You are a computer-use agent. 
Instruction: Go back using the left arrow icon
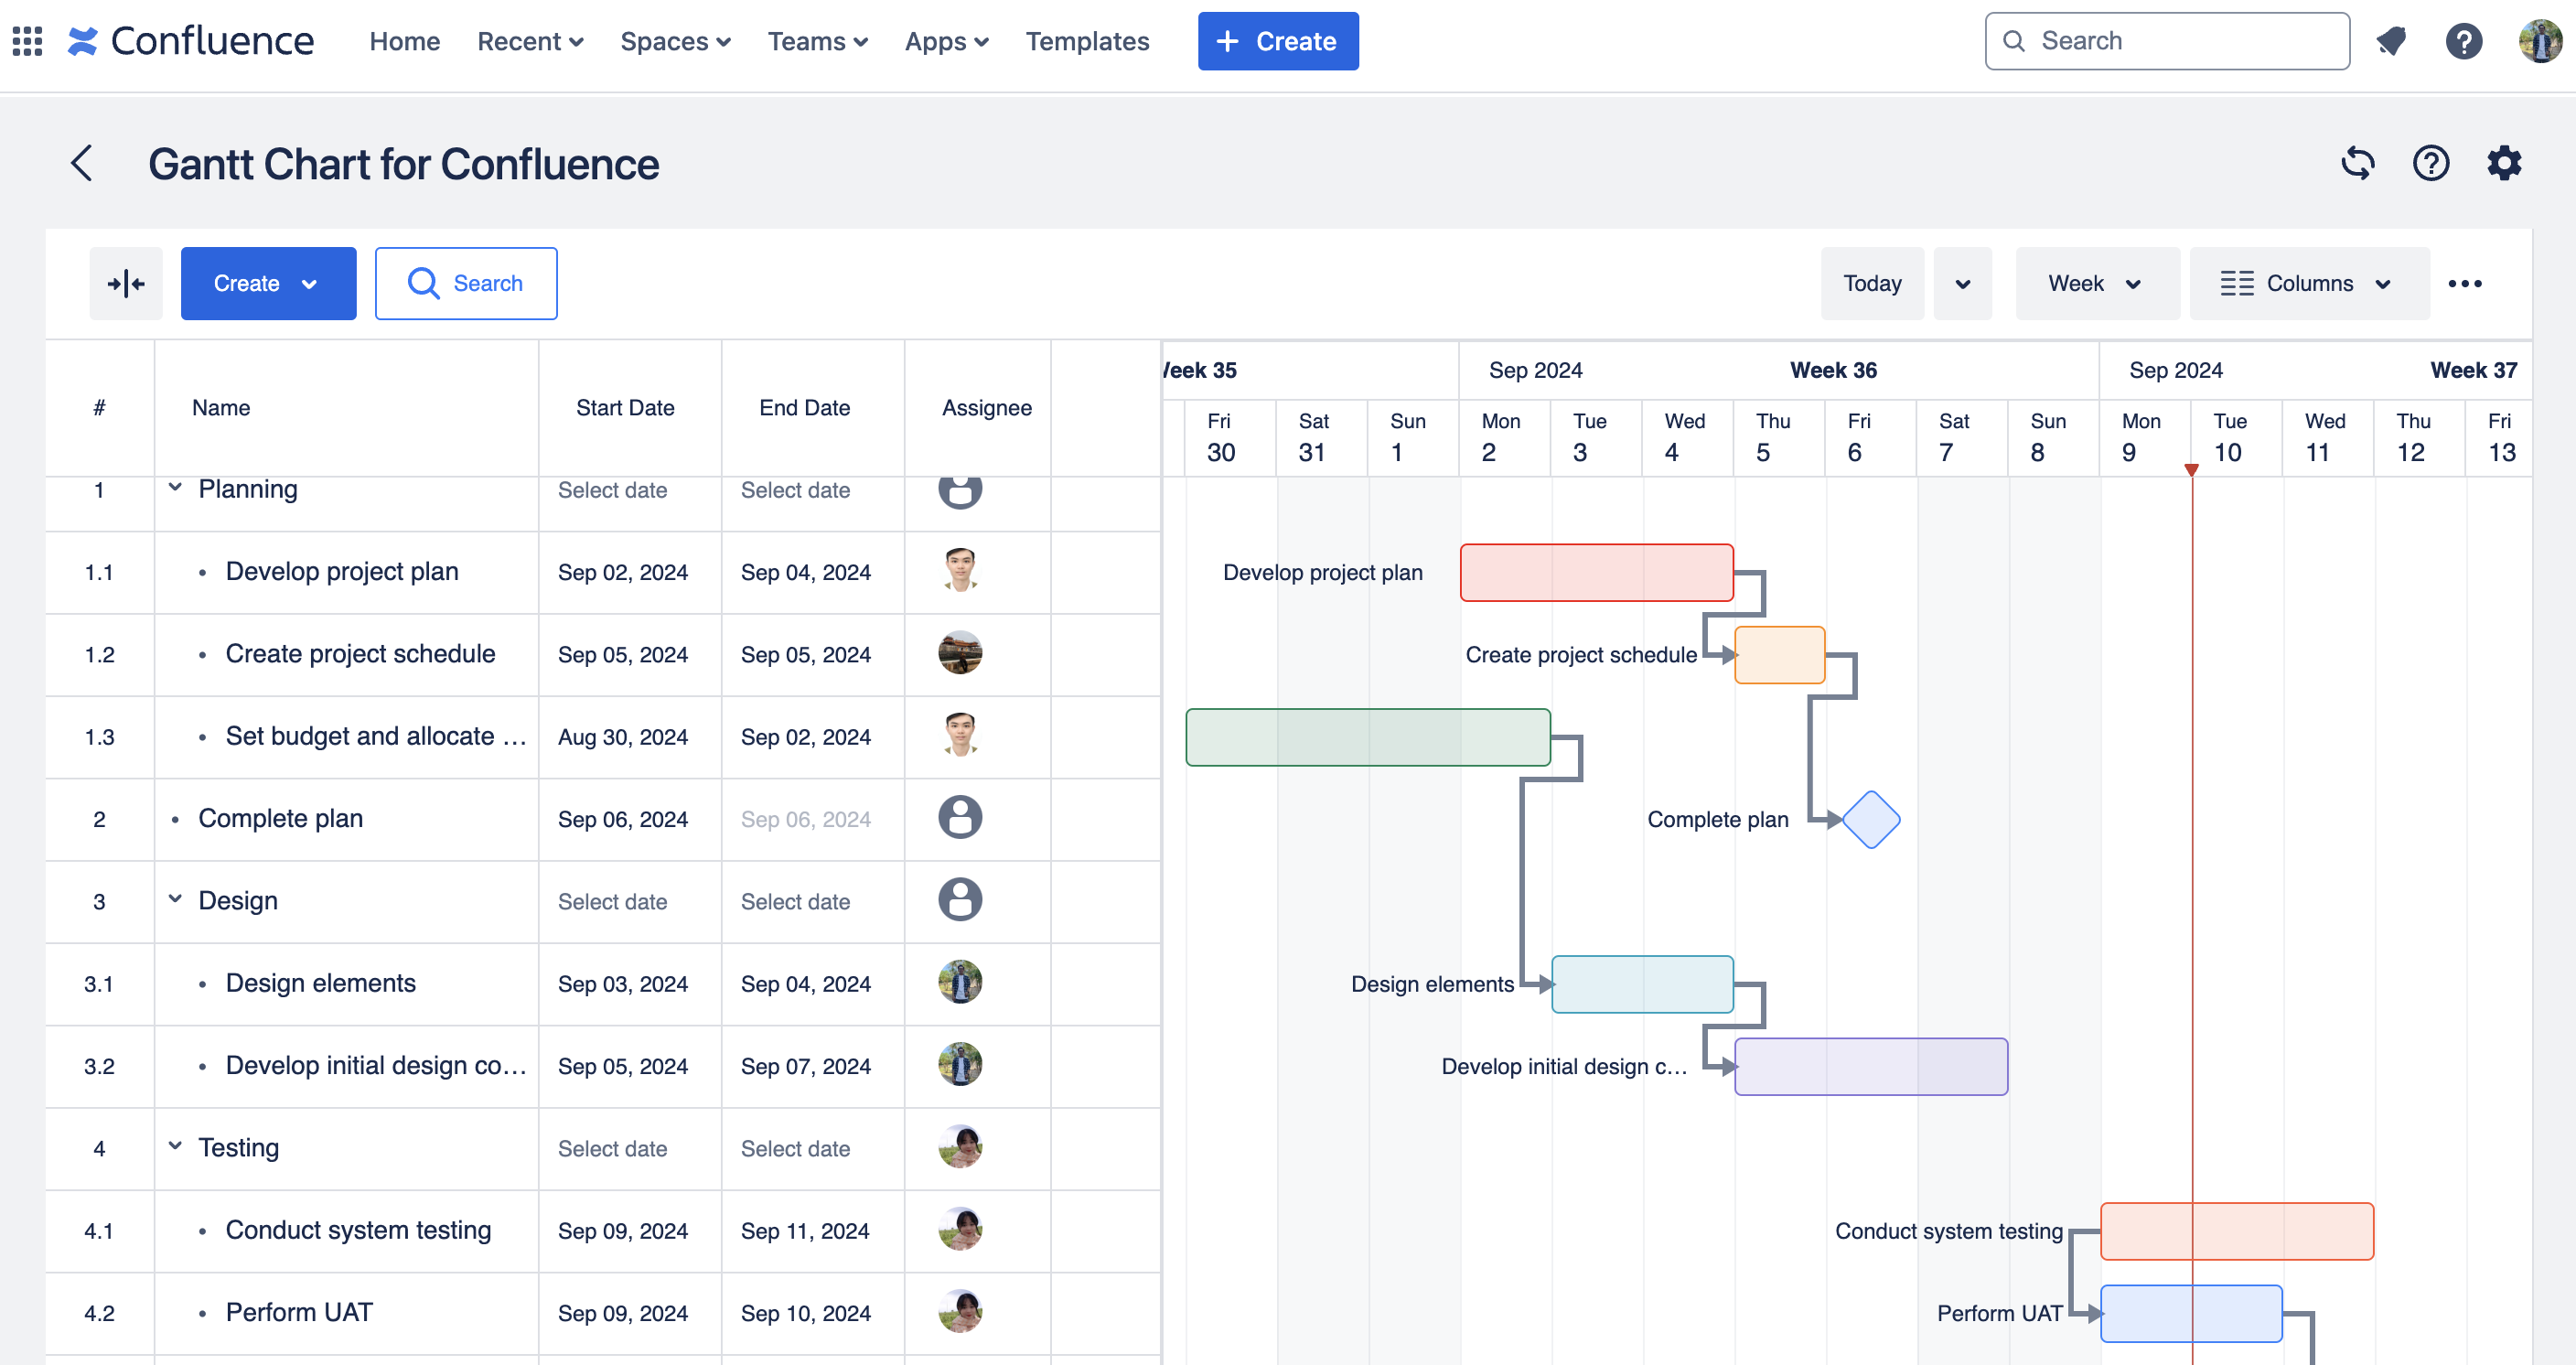pos(82,163)
